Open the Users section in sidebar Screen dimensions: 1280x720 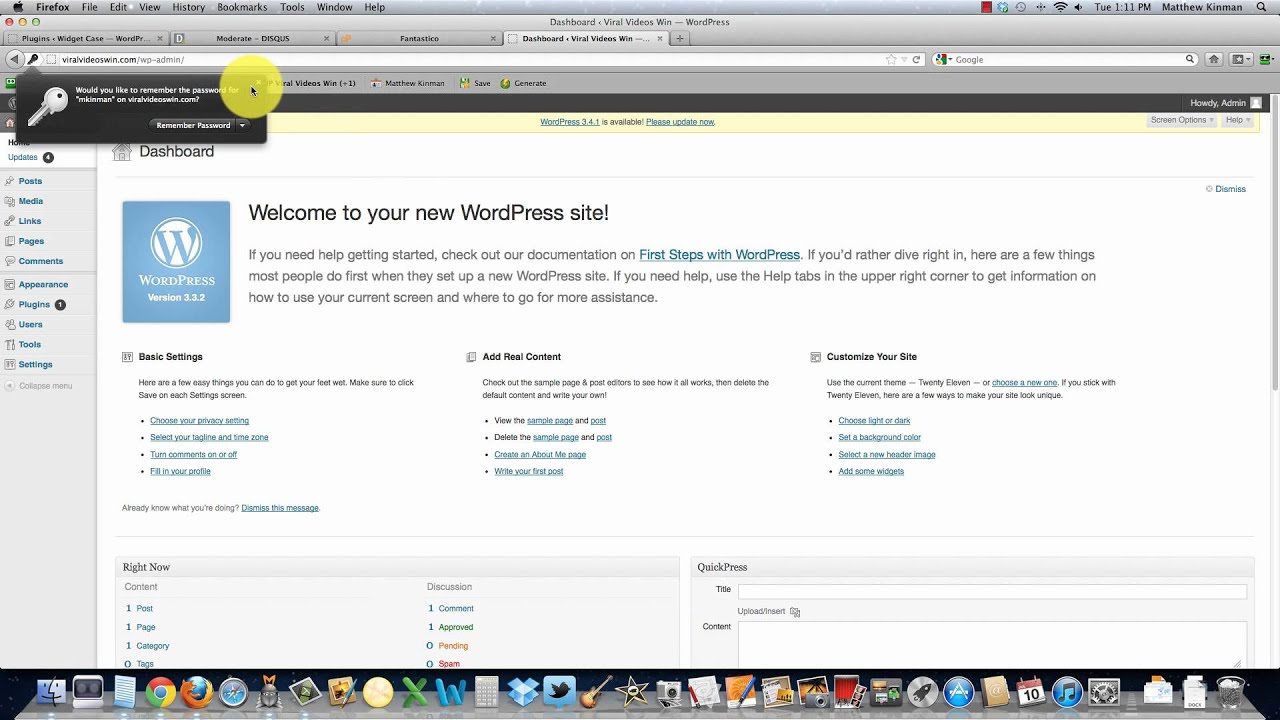click(30, 324)
